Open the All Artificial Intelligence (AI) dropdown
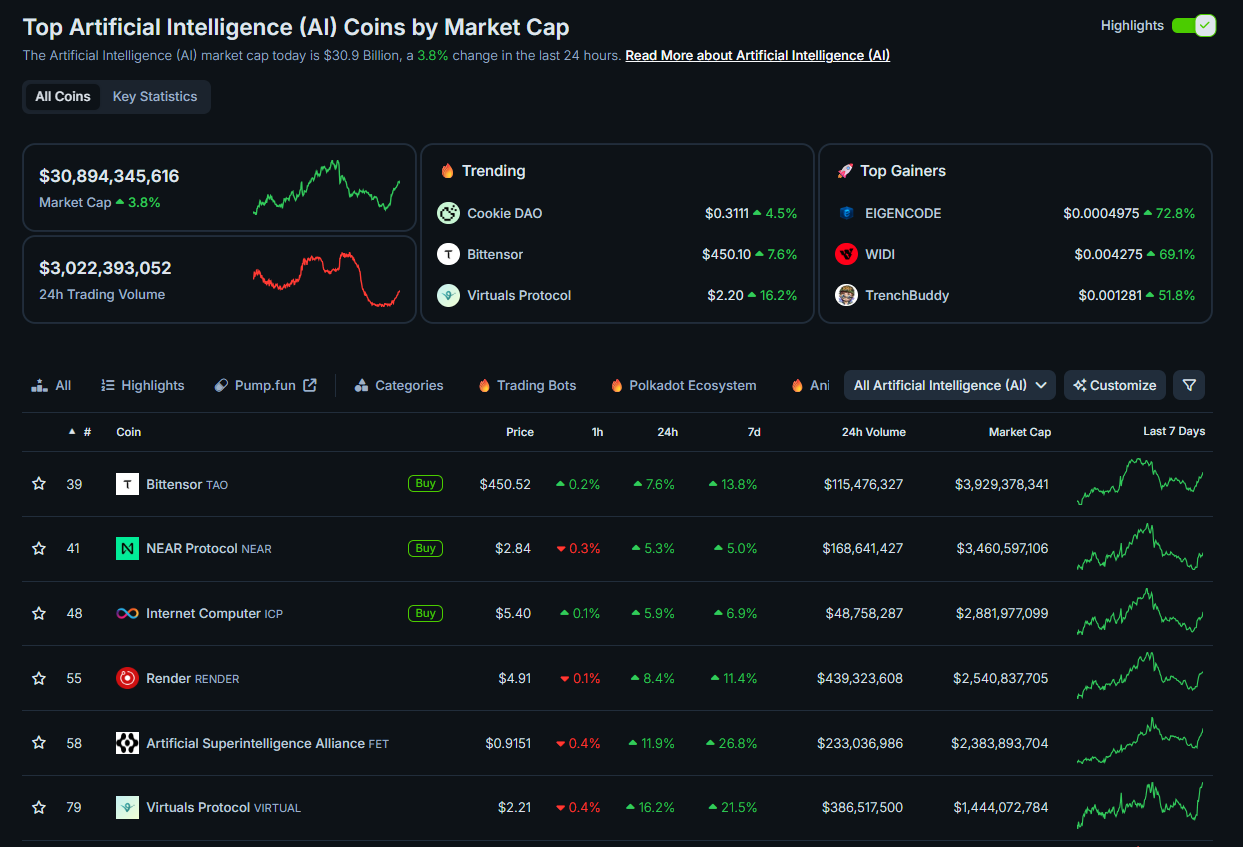This screenshot has width=1243, height=847. pos(950,385)
